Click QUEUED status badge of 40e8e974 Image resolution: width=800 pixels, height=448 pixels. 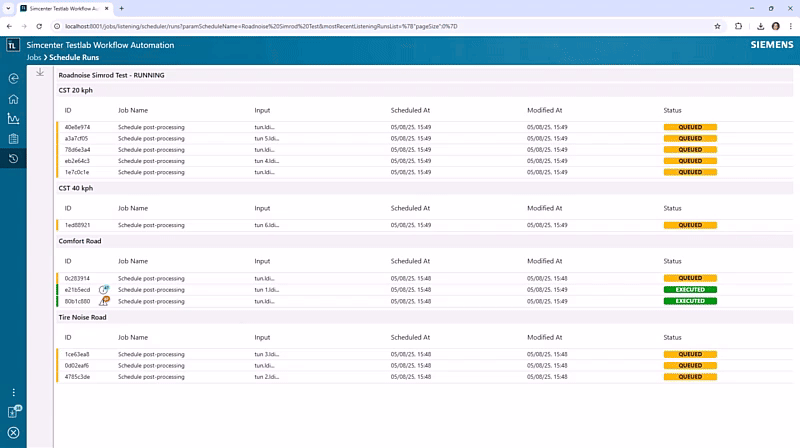(x=690, y=127)
